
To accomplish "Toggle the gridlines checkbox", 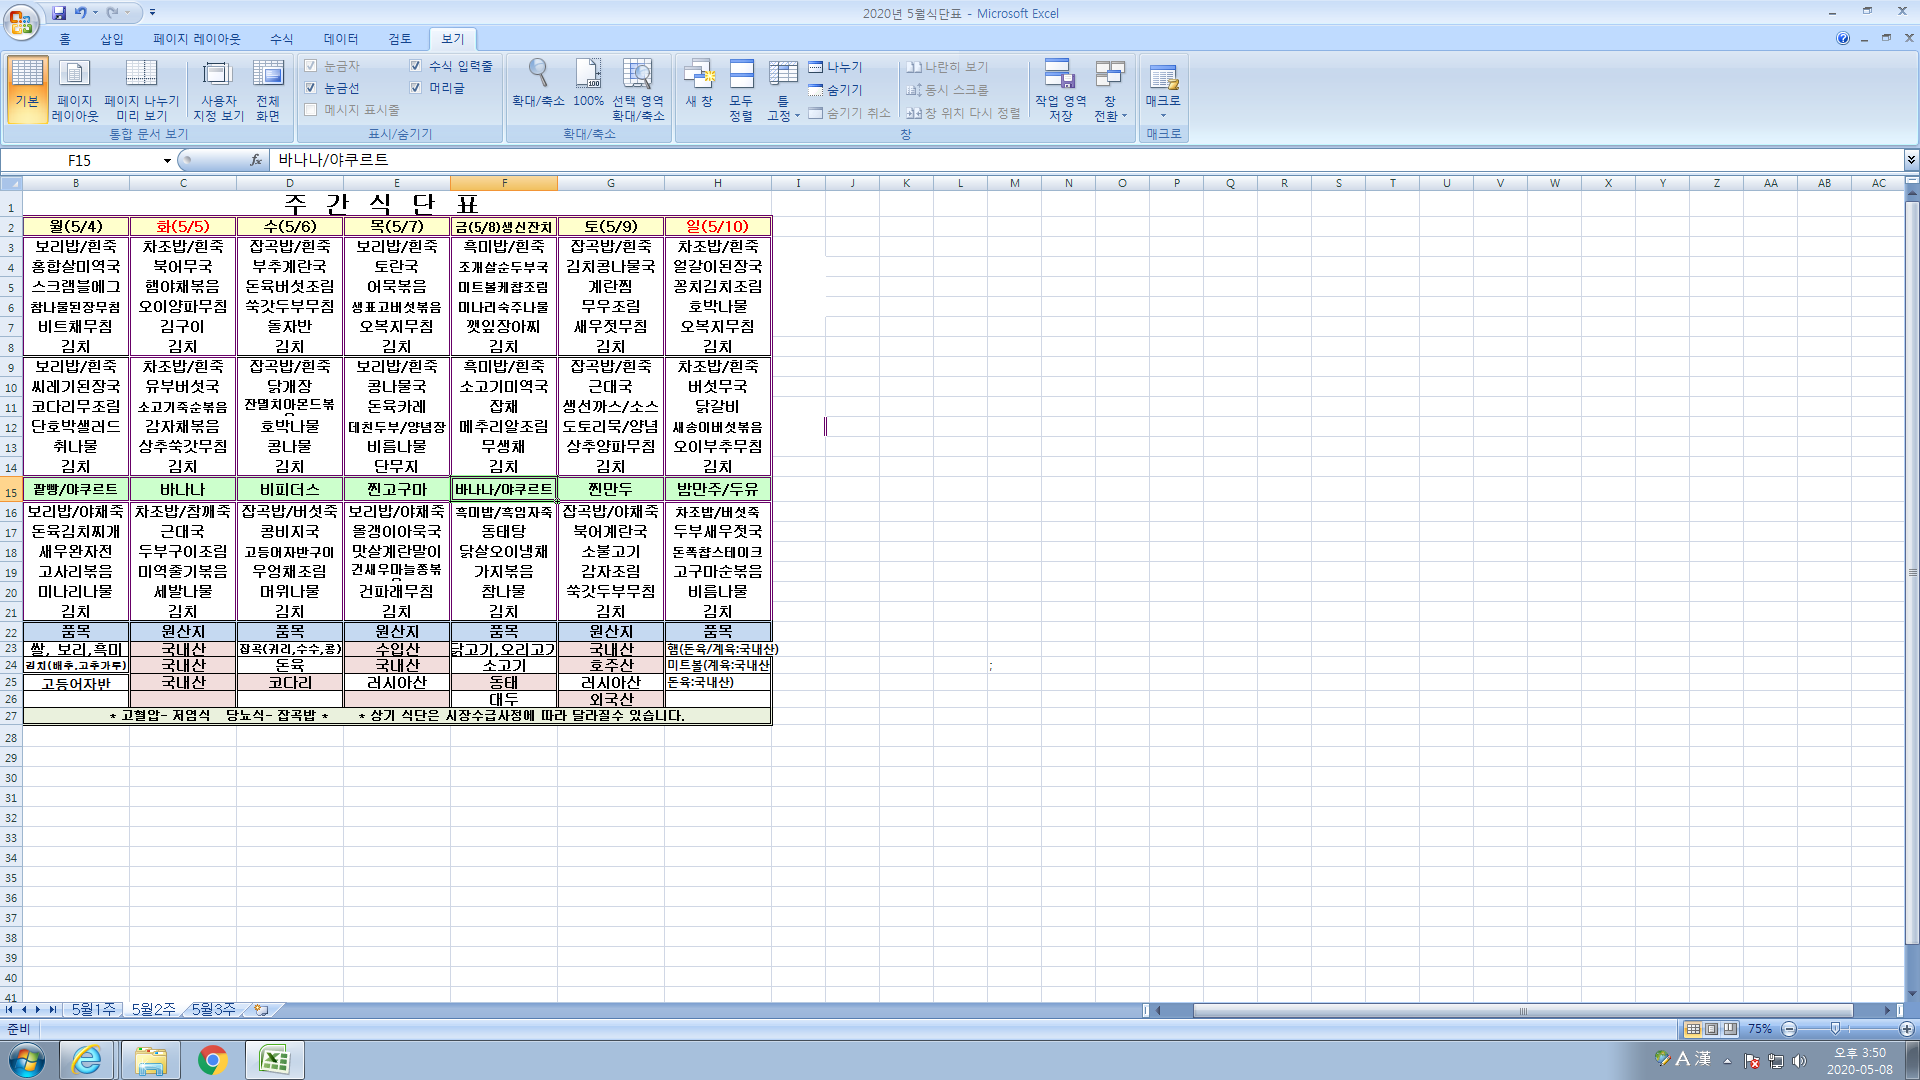I will [311, 88].
